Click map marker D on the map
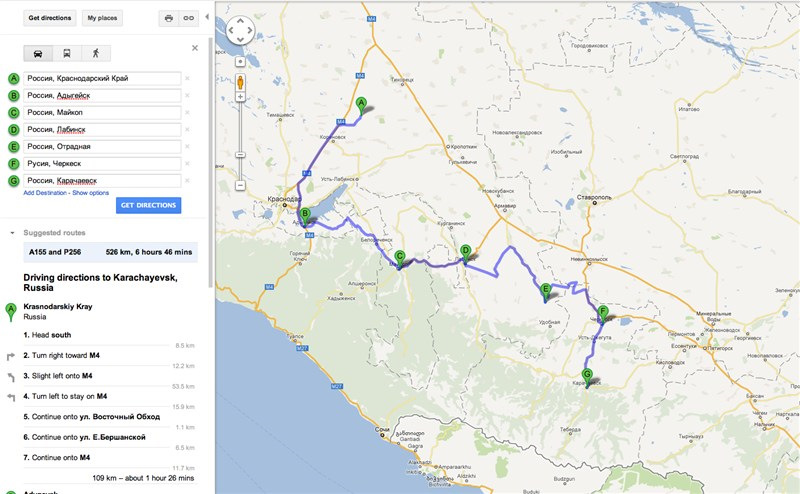 (x=465, y=254)
